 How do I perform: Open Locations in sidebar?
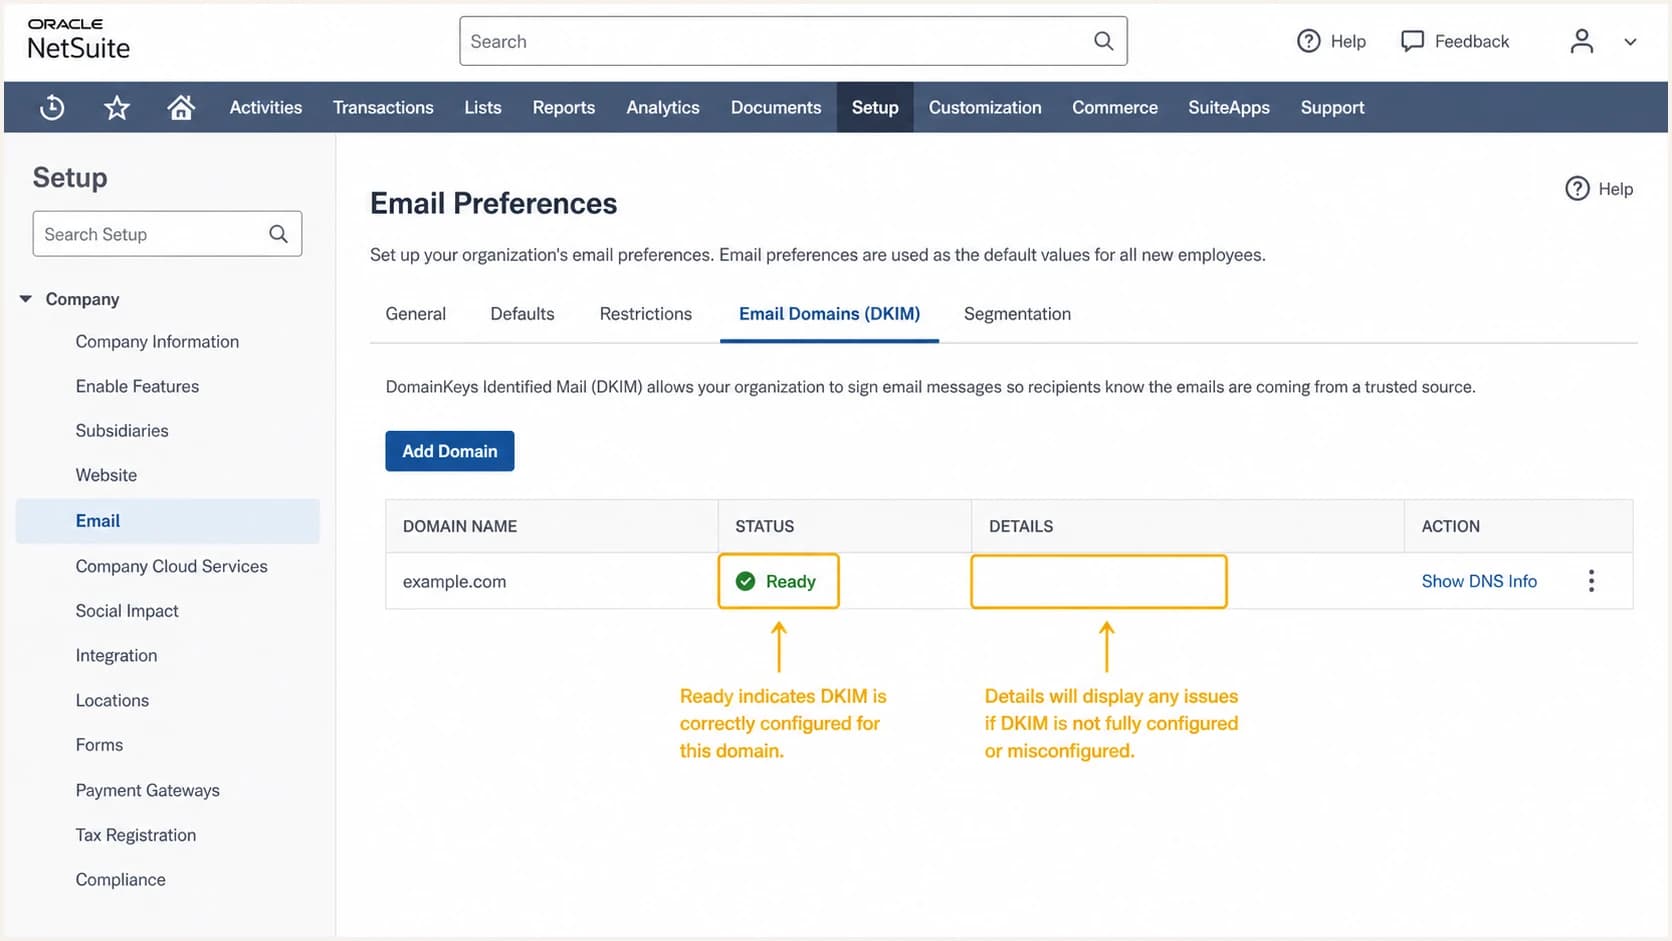click(112, 701)
